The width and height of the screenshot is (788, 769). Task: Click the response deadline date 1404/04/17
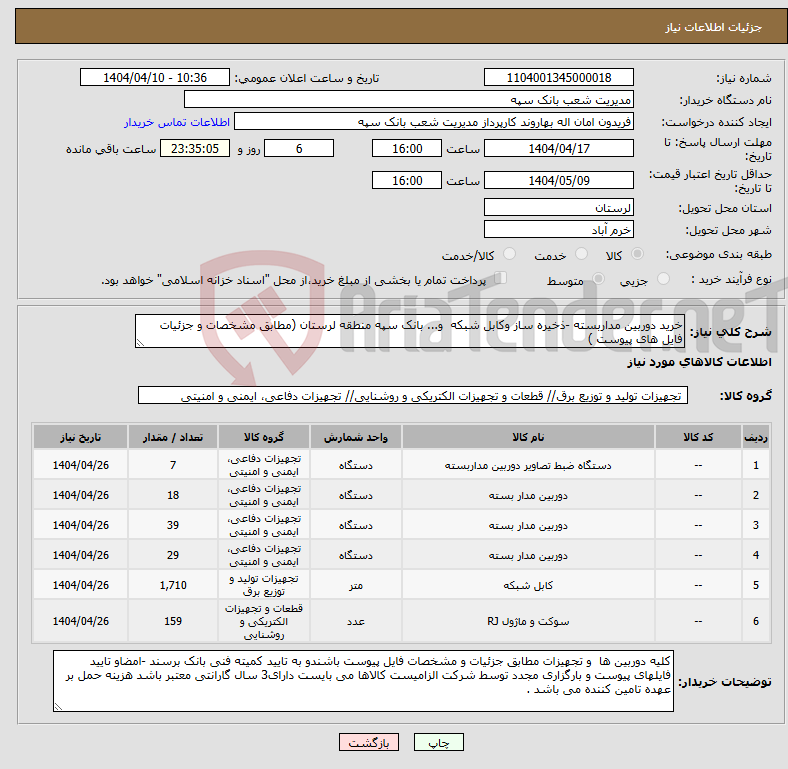pos(558,149)
